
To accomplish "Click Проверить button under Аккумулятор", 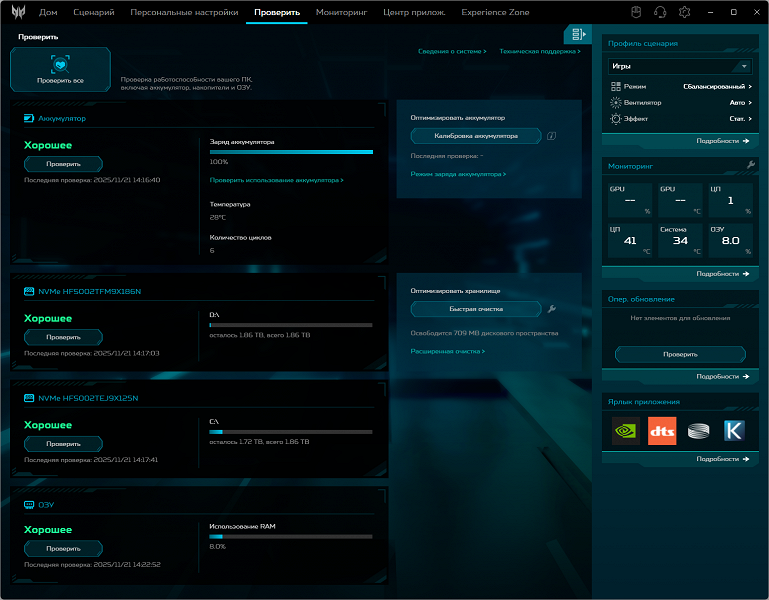I will pos(63,164).
